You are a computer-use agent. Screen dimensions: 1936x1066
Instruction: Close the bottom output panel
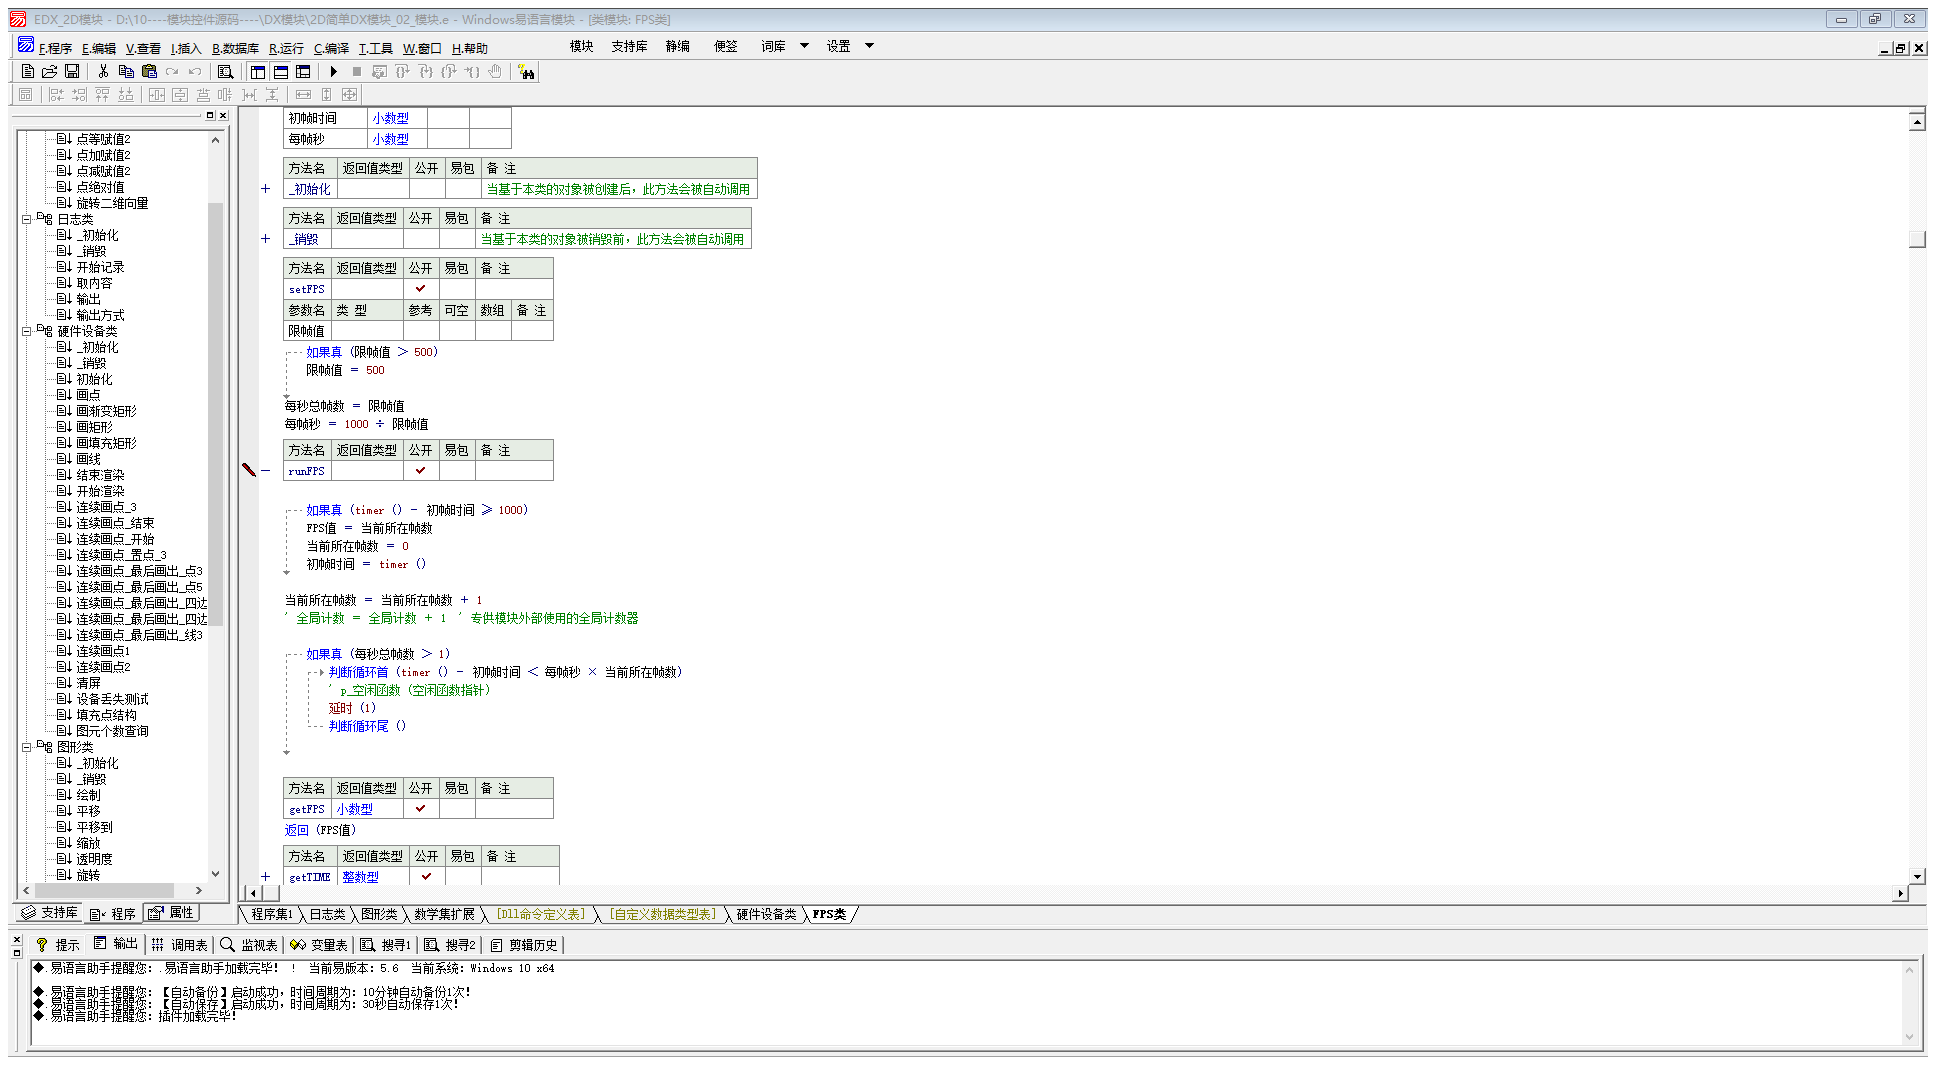(x=17, y=940)
